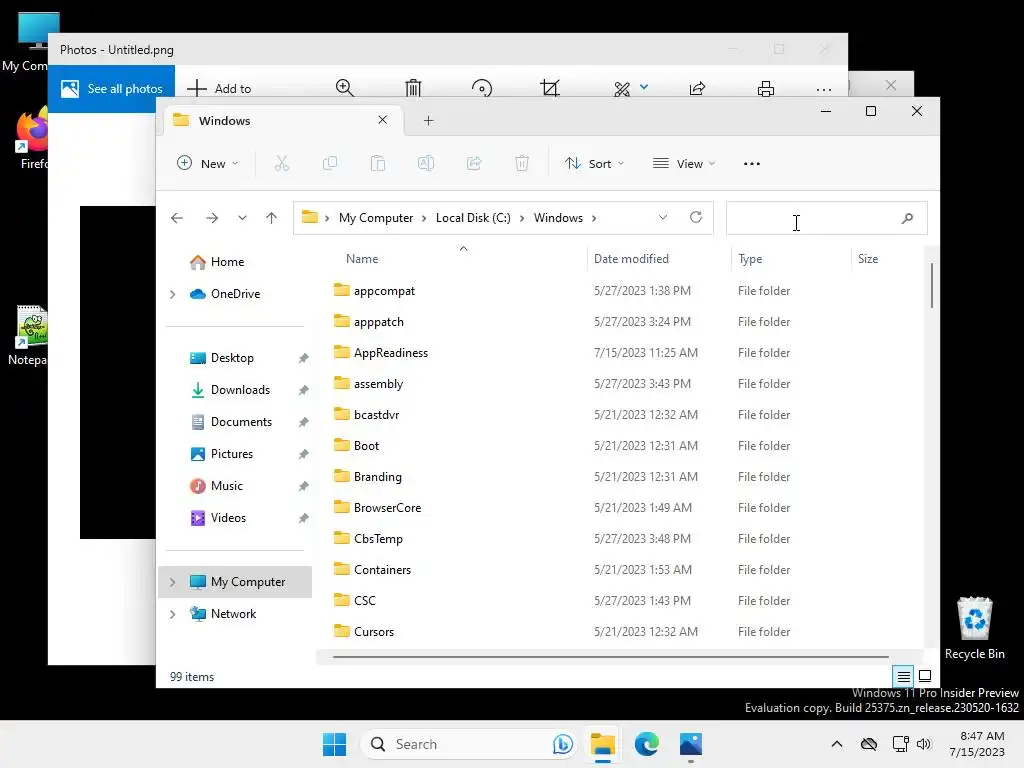
Task: Expand the OneDrive tree node
Action: 172,295
